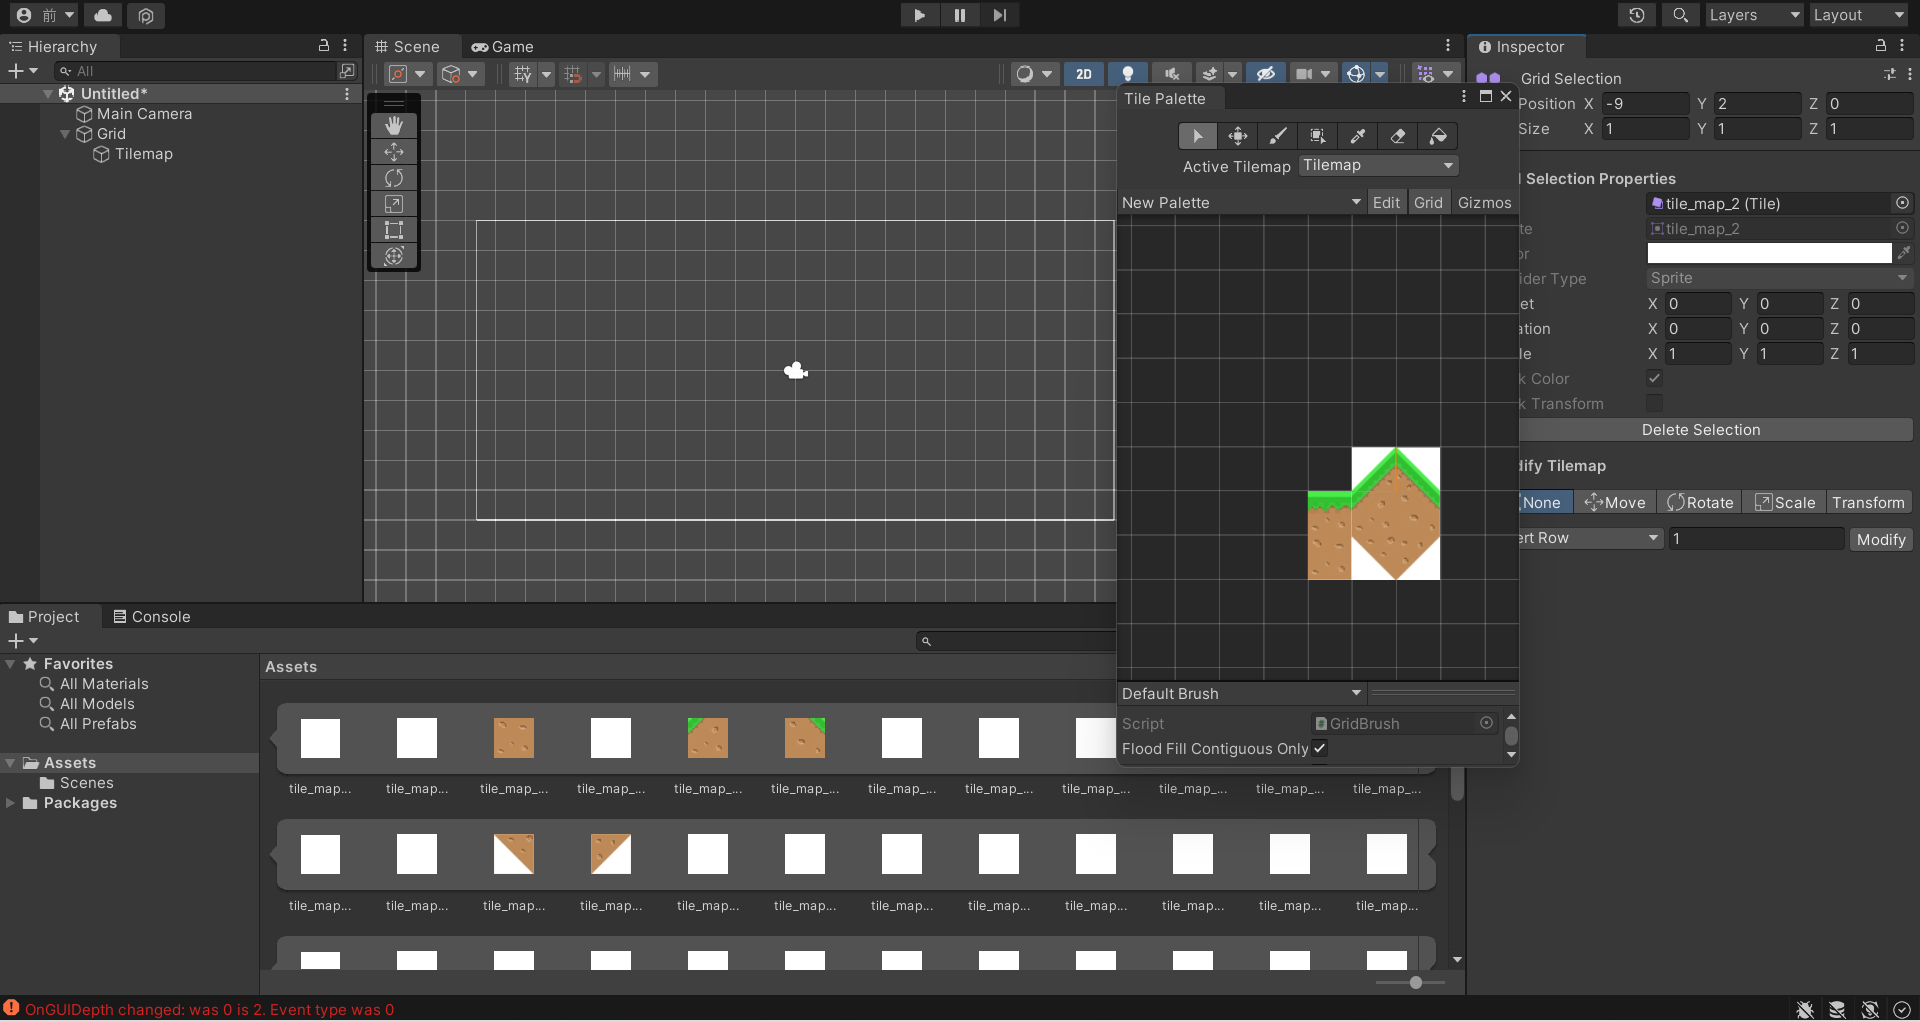Uncheck Flood Fill Contiguous Only

click(x=1319, y=748)
